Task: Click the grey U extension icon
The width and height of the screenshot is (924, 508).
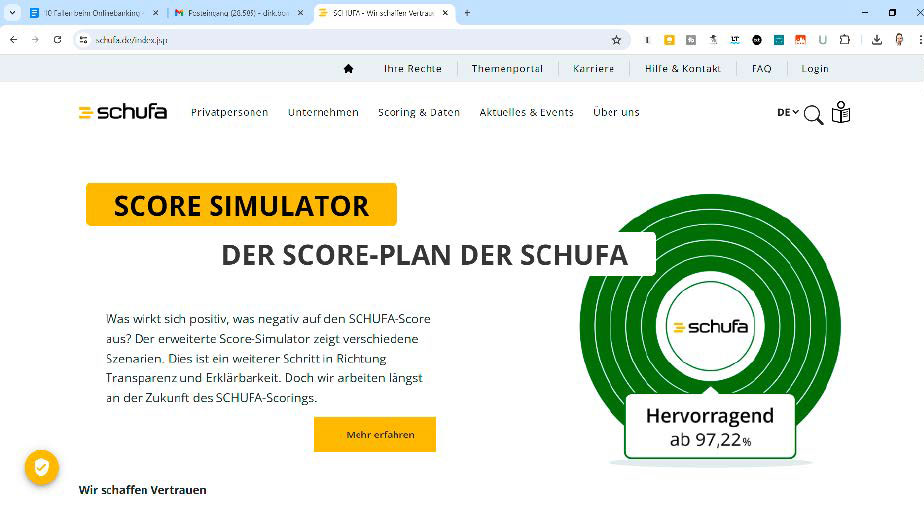Action: pos(823,39)
